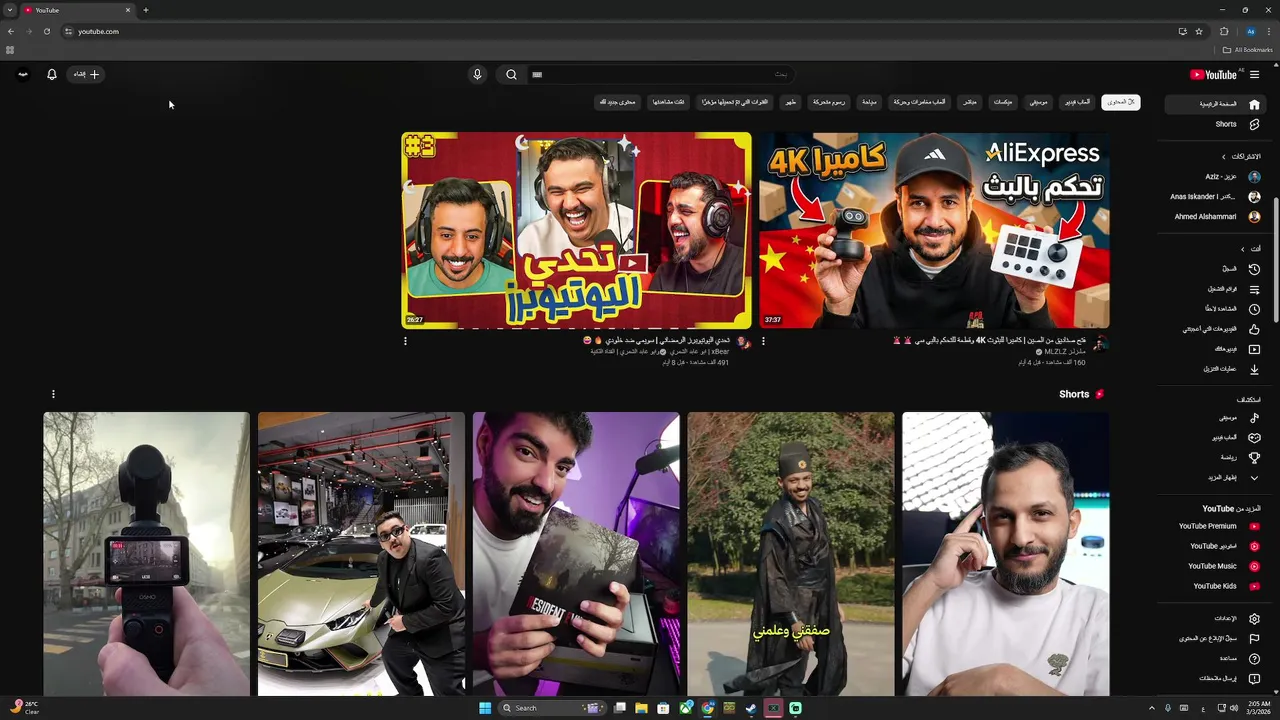Select the سياحة filter chip
The width and height of the screenshot is (1280, 720).
pyautogui.click(x=869, y=102)
